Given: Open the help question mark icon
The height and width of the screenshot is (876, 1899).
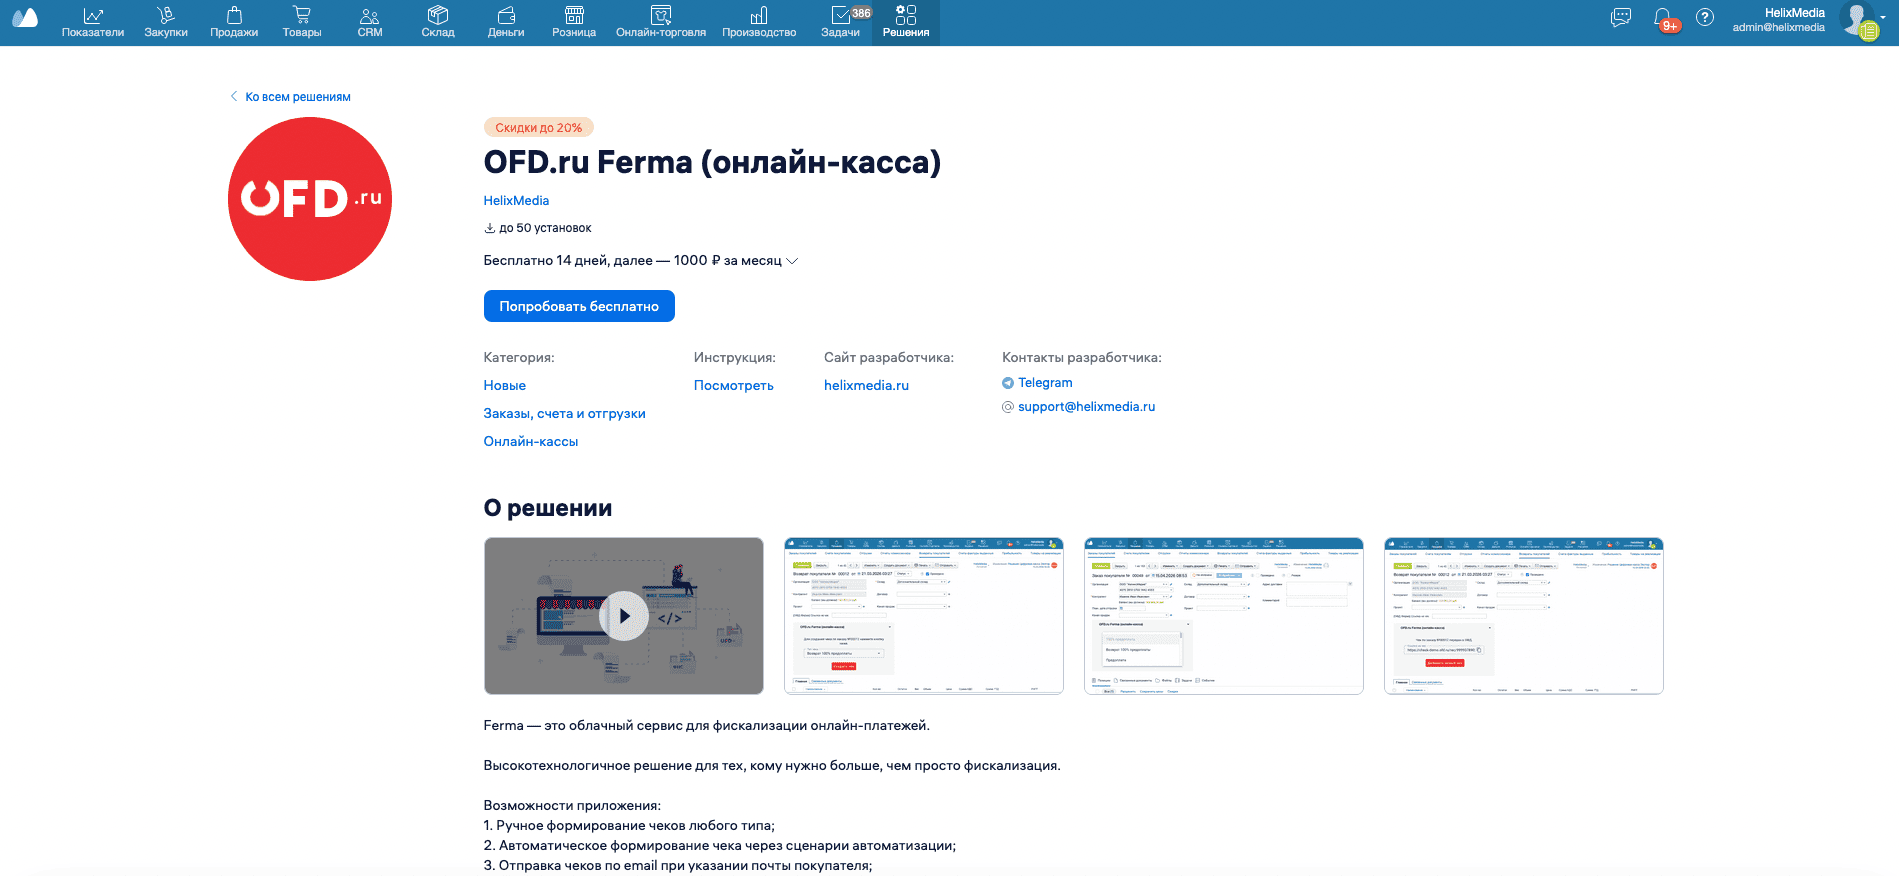Looking at the screenshot, I should 1705,17.
